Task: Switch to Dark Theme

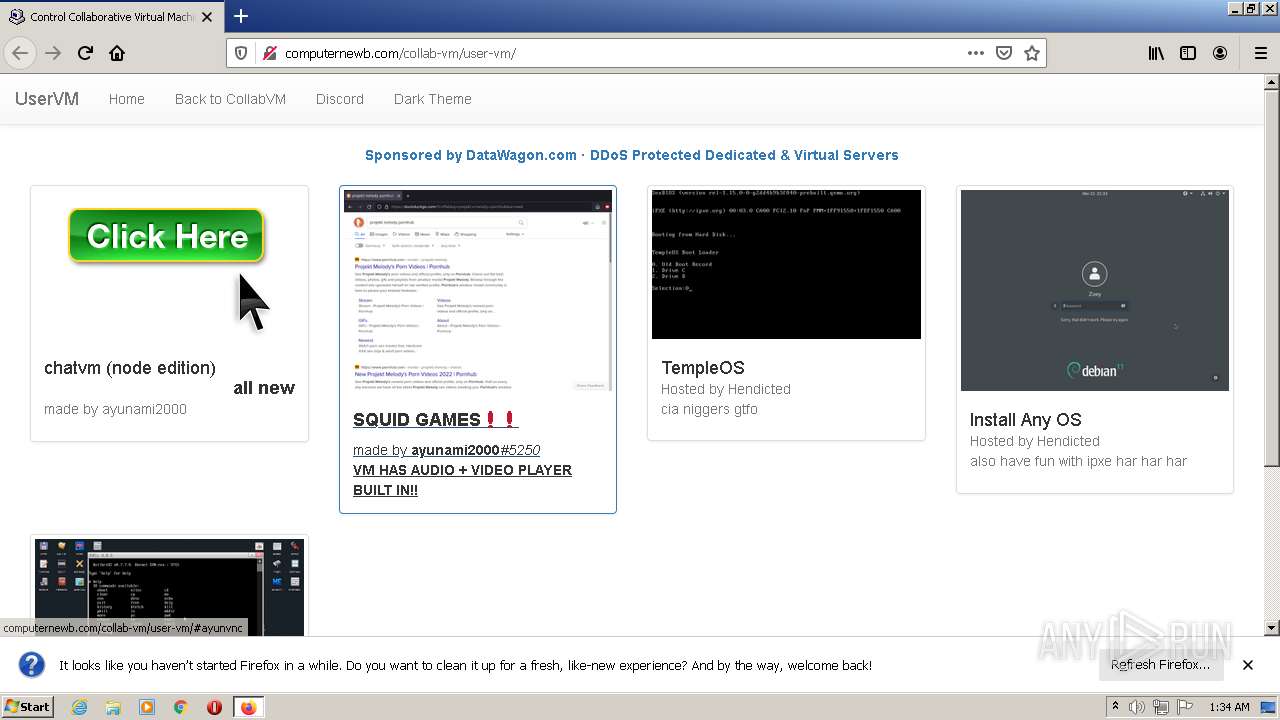Action: (432, 99)
